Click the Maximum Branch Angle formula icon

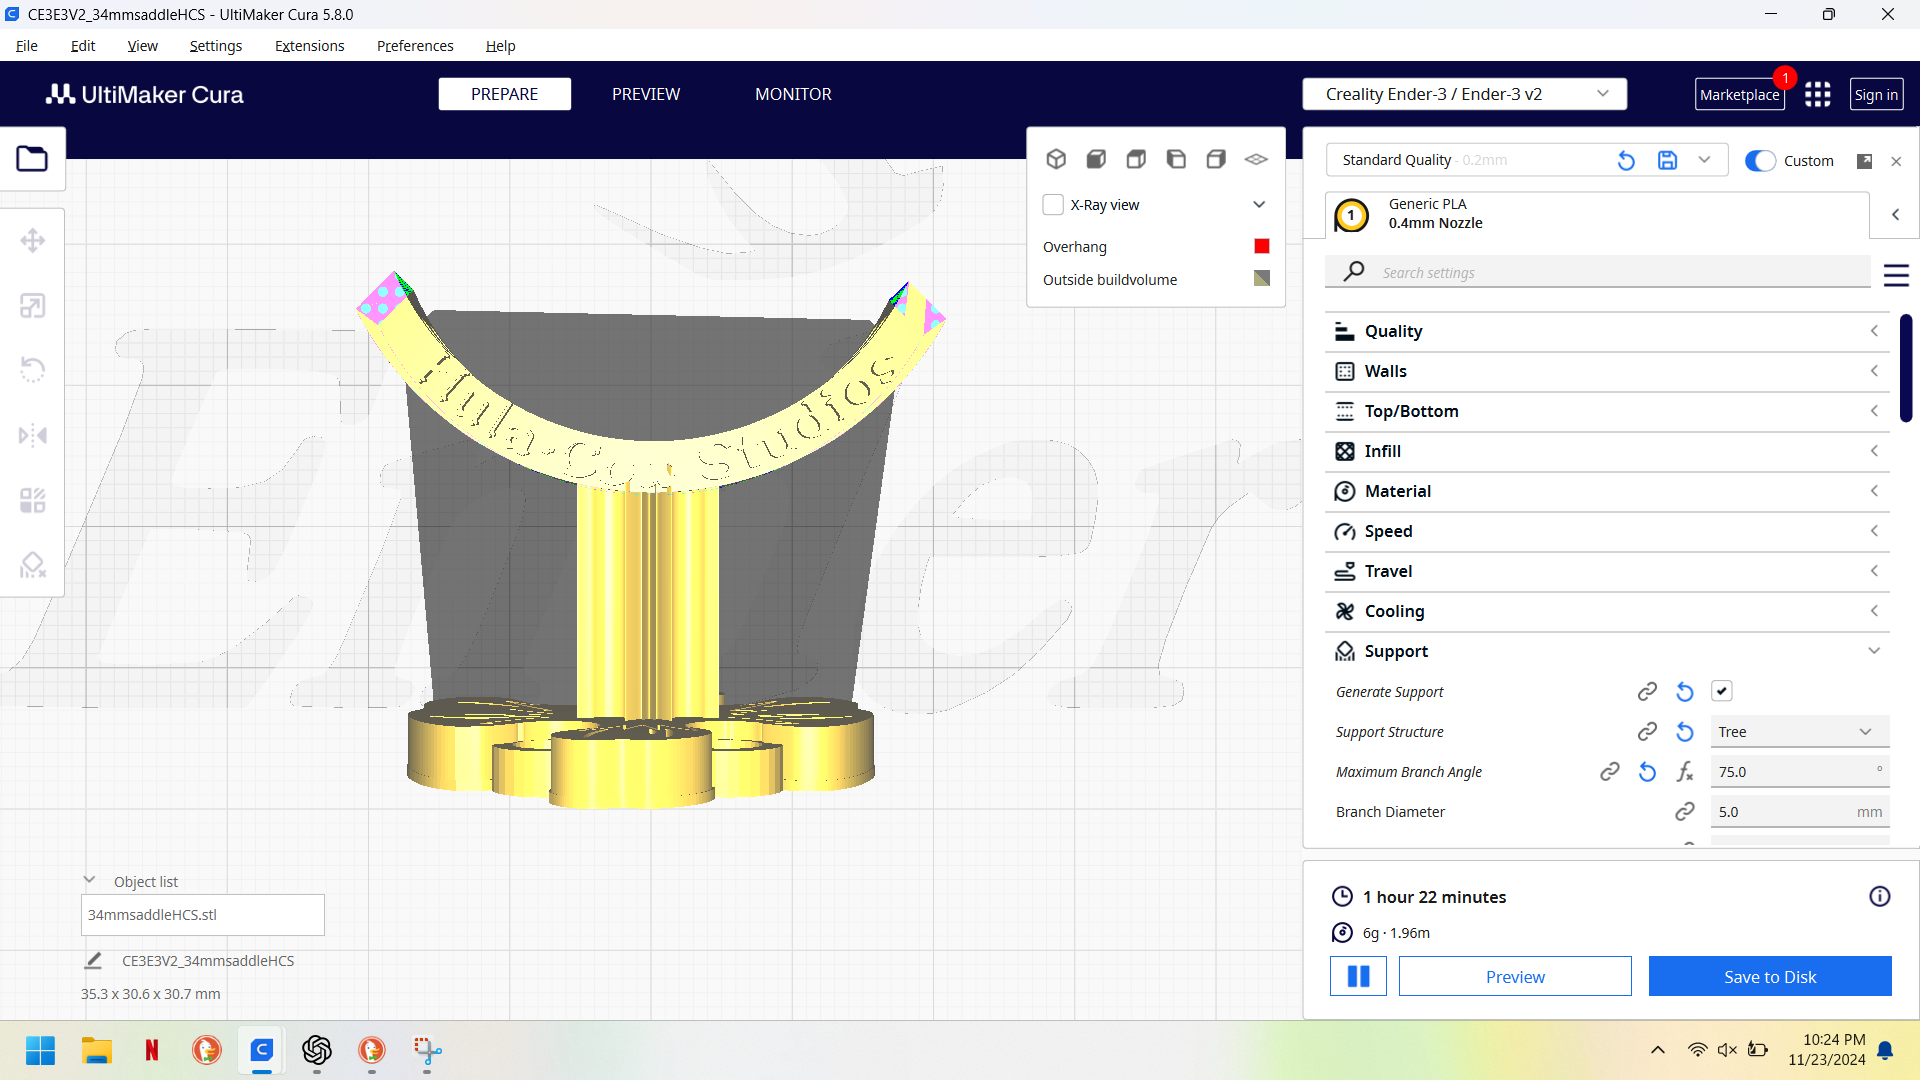pyautogui.click(x=1685, y=772)
